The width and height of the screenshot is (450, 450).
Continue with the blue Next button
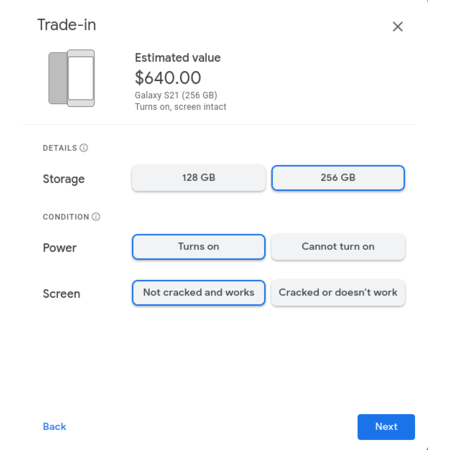[x=386, y=427]
